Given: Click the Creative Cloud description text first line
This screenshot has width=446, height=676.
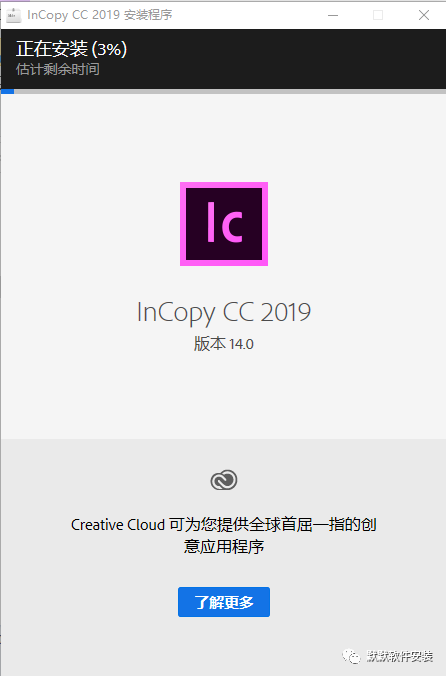Looking at the screenshot, I should tap(224, 524).
